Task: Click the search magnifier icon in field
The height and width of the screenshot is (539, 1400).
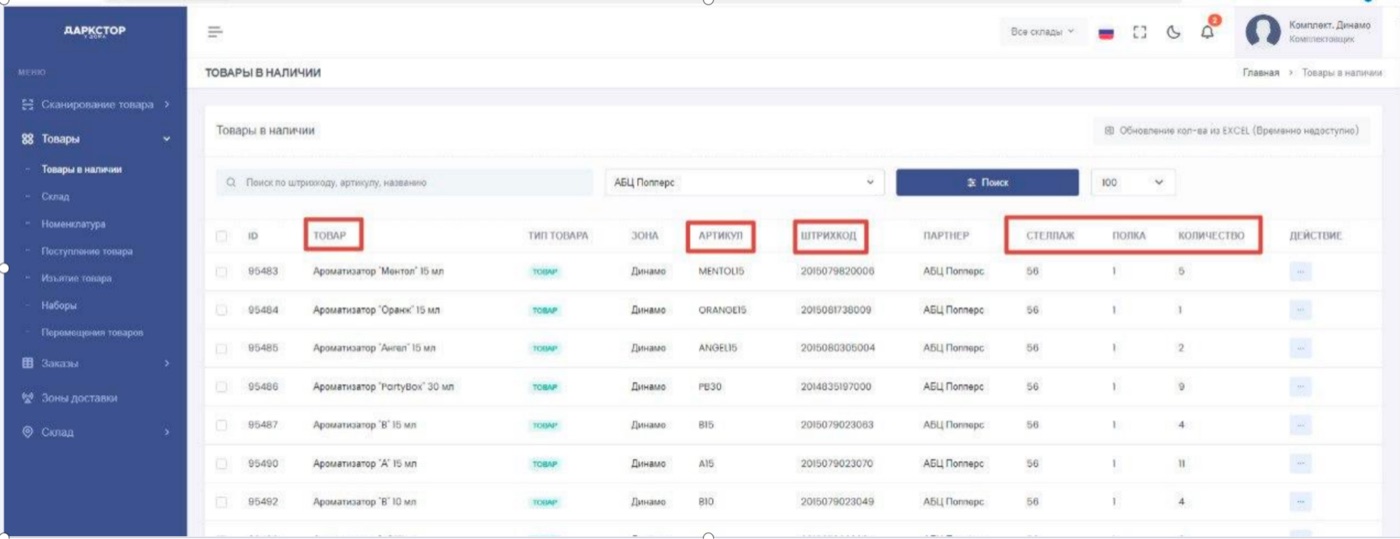Action: (231, 183)
